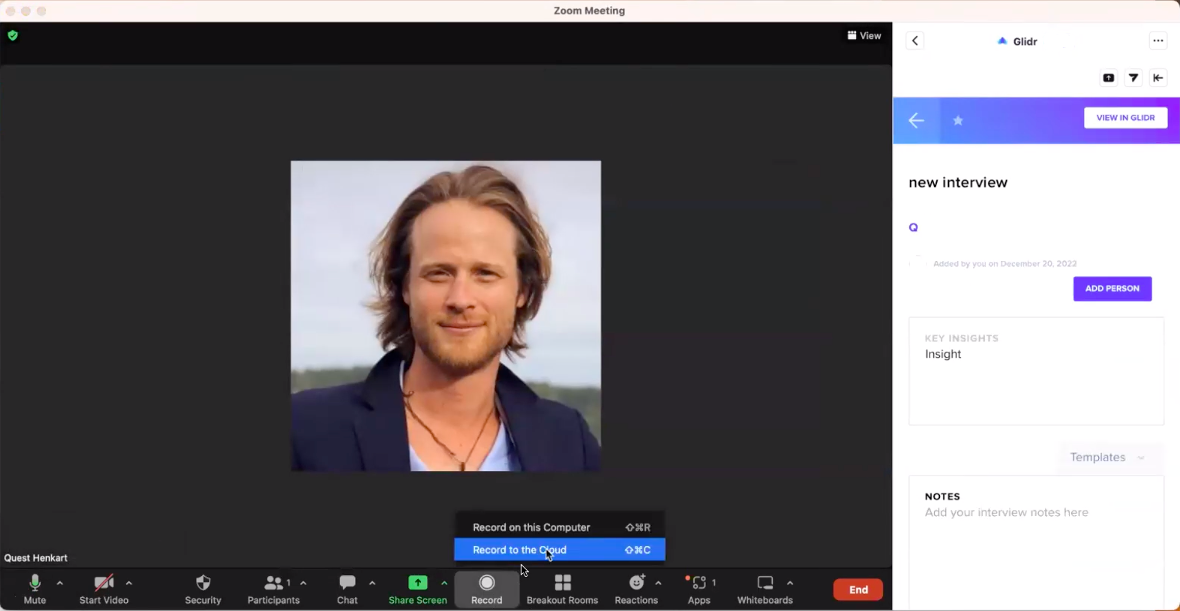Viewport: 1180px width, 611px height.
Task: Open the Chat panel
Action: [x=347, y=589]
